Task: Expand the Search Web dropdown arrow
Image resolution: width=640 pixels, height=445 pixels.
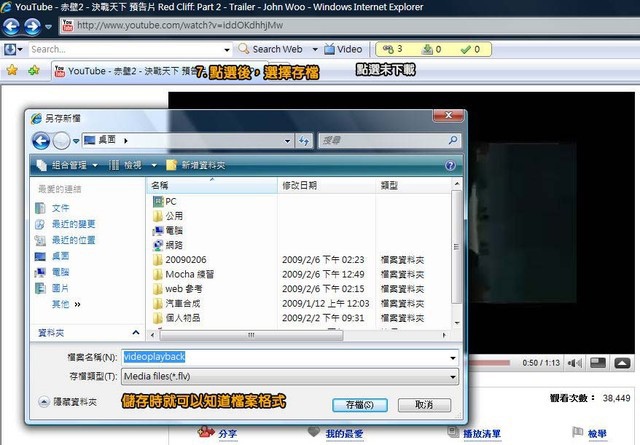Action: [315, 49]
